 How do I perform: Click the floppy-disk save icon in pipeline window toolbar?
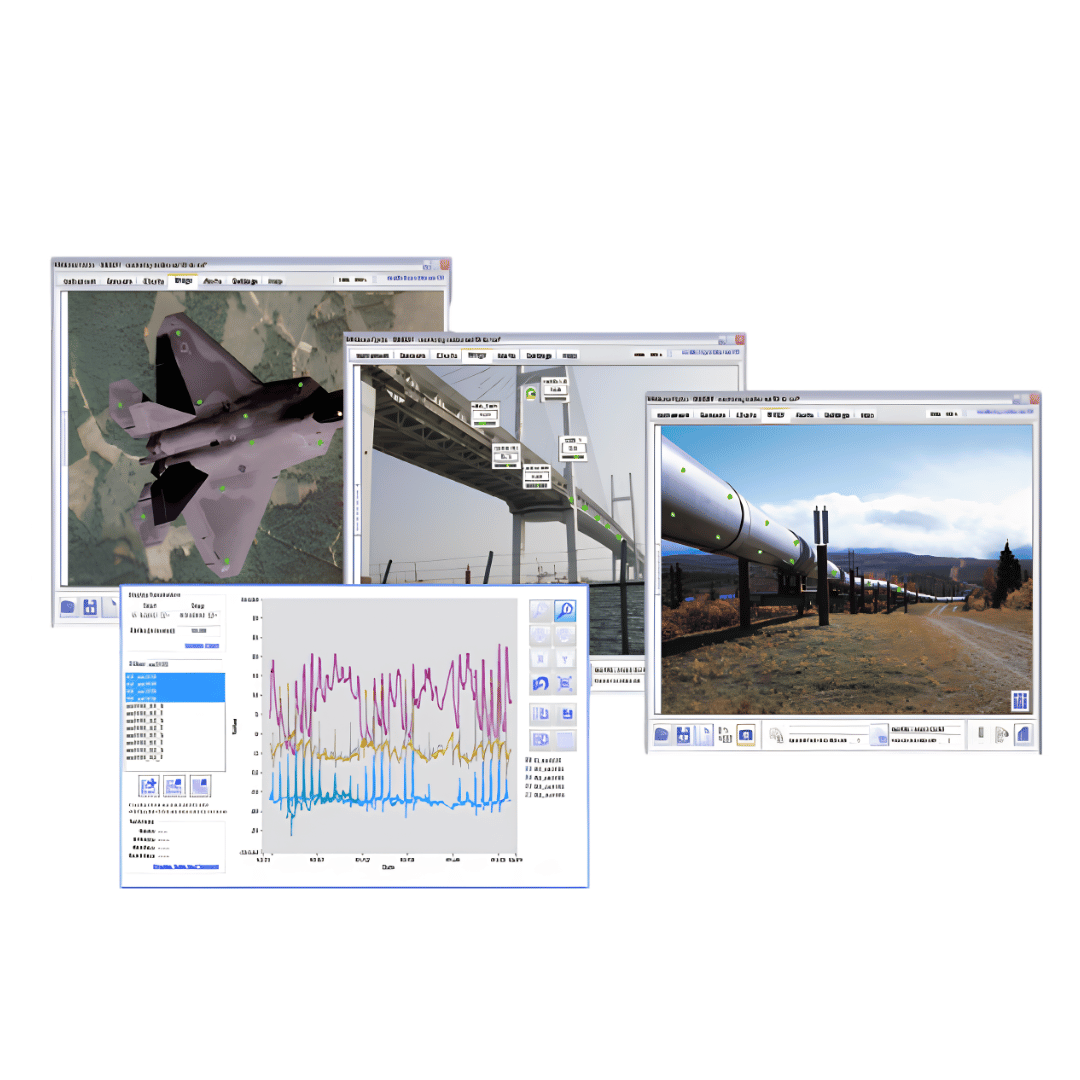coord(683,735)
